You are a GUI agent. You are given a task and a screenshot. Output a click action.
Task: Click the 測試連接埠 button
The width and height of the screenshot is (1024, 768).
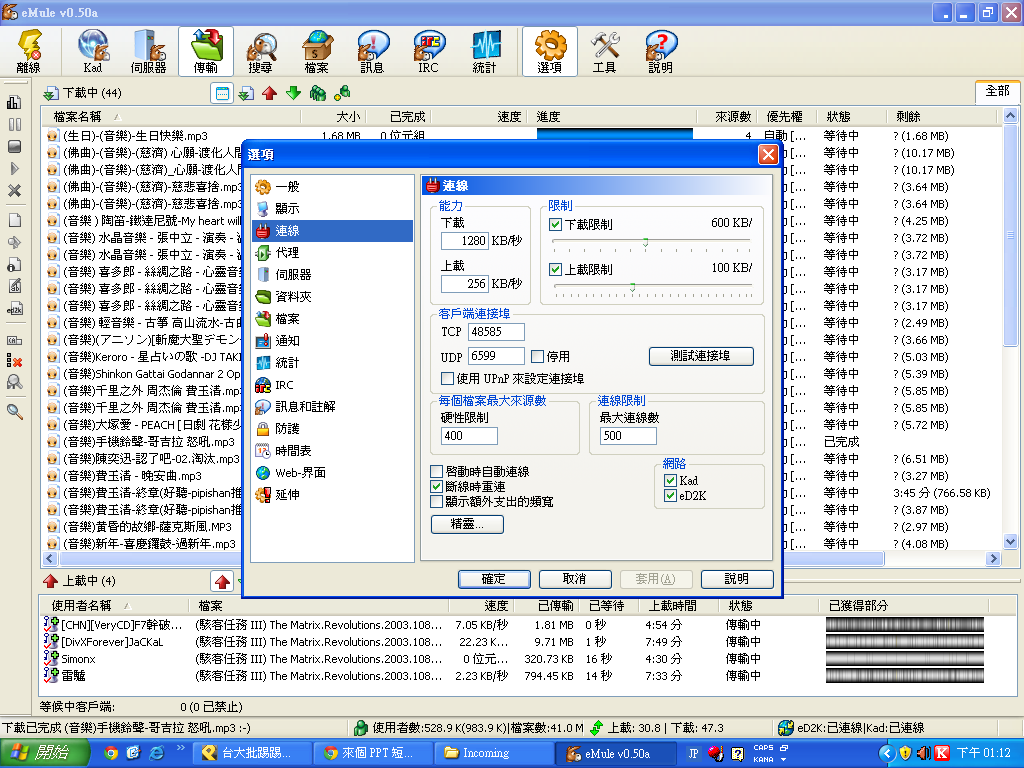click(x=701, y=356)
